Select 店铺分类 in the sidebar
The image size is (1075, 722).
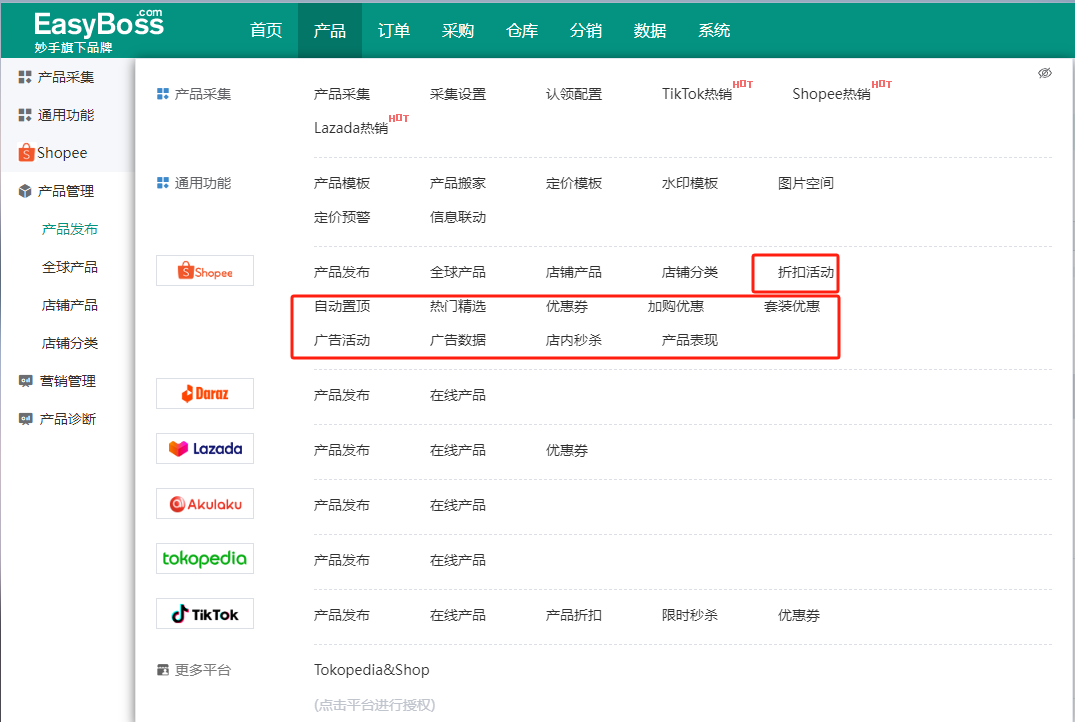point(70,343)
